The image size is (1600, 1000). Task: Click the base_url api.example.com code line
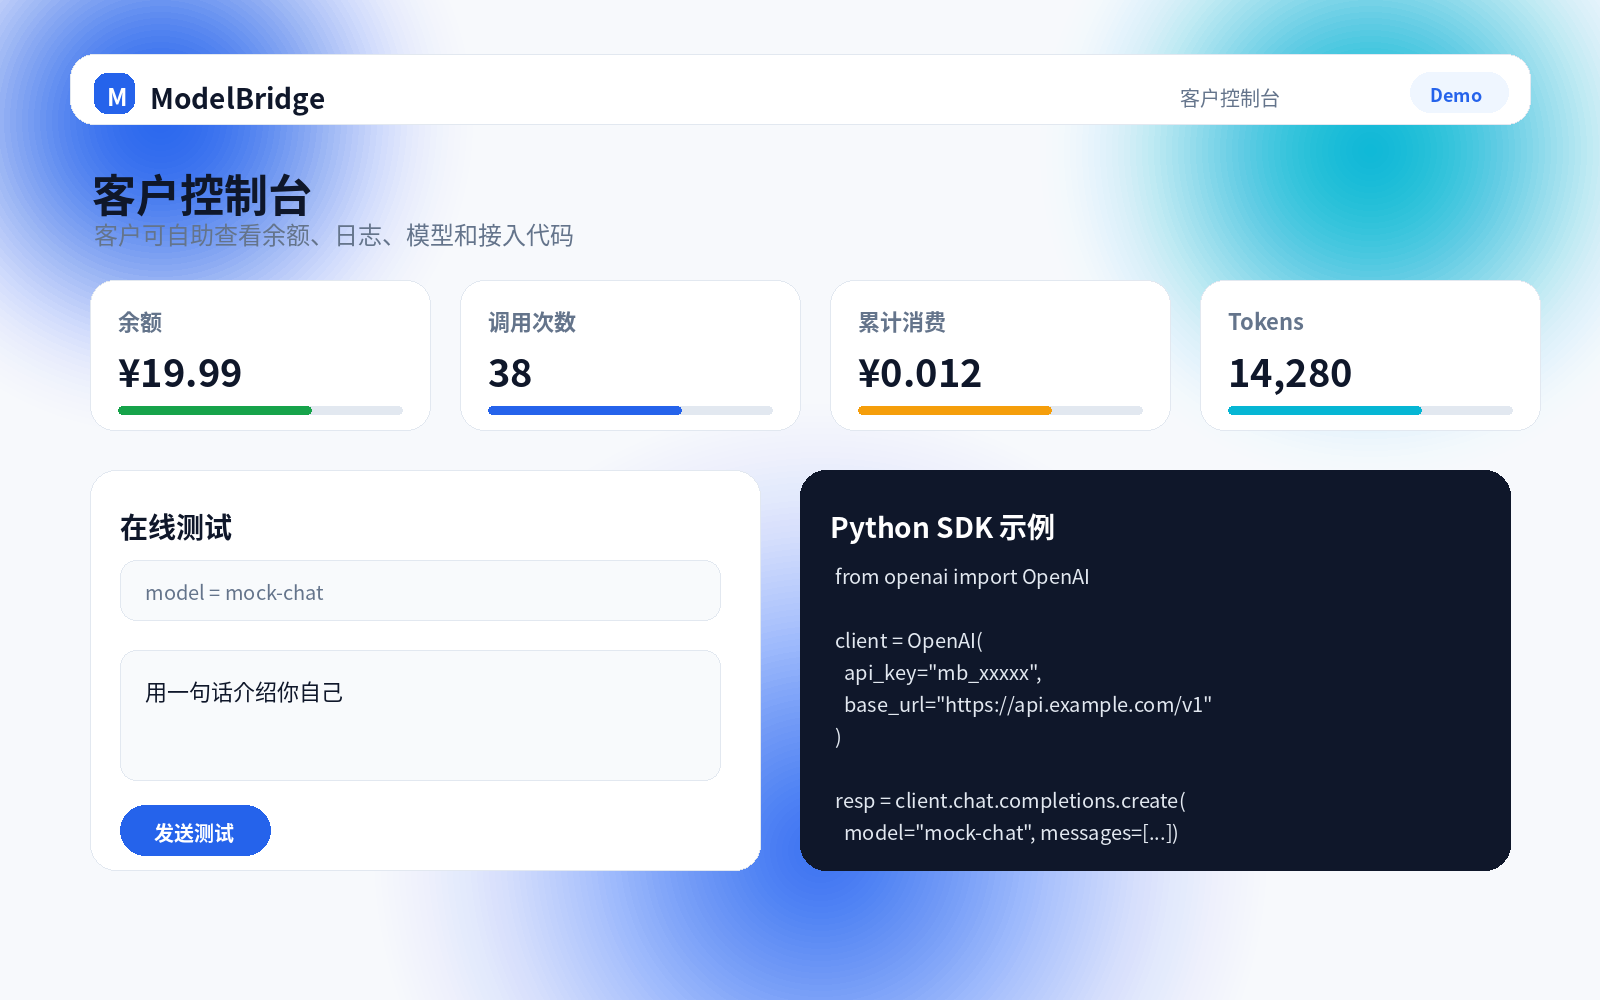coord(1028,705)
